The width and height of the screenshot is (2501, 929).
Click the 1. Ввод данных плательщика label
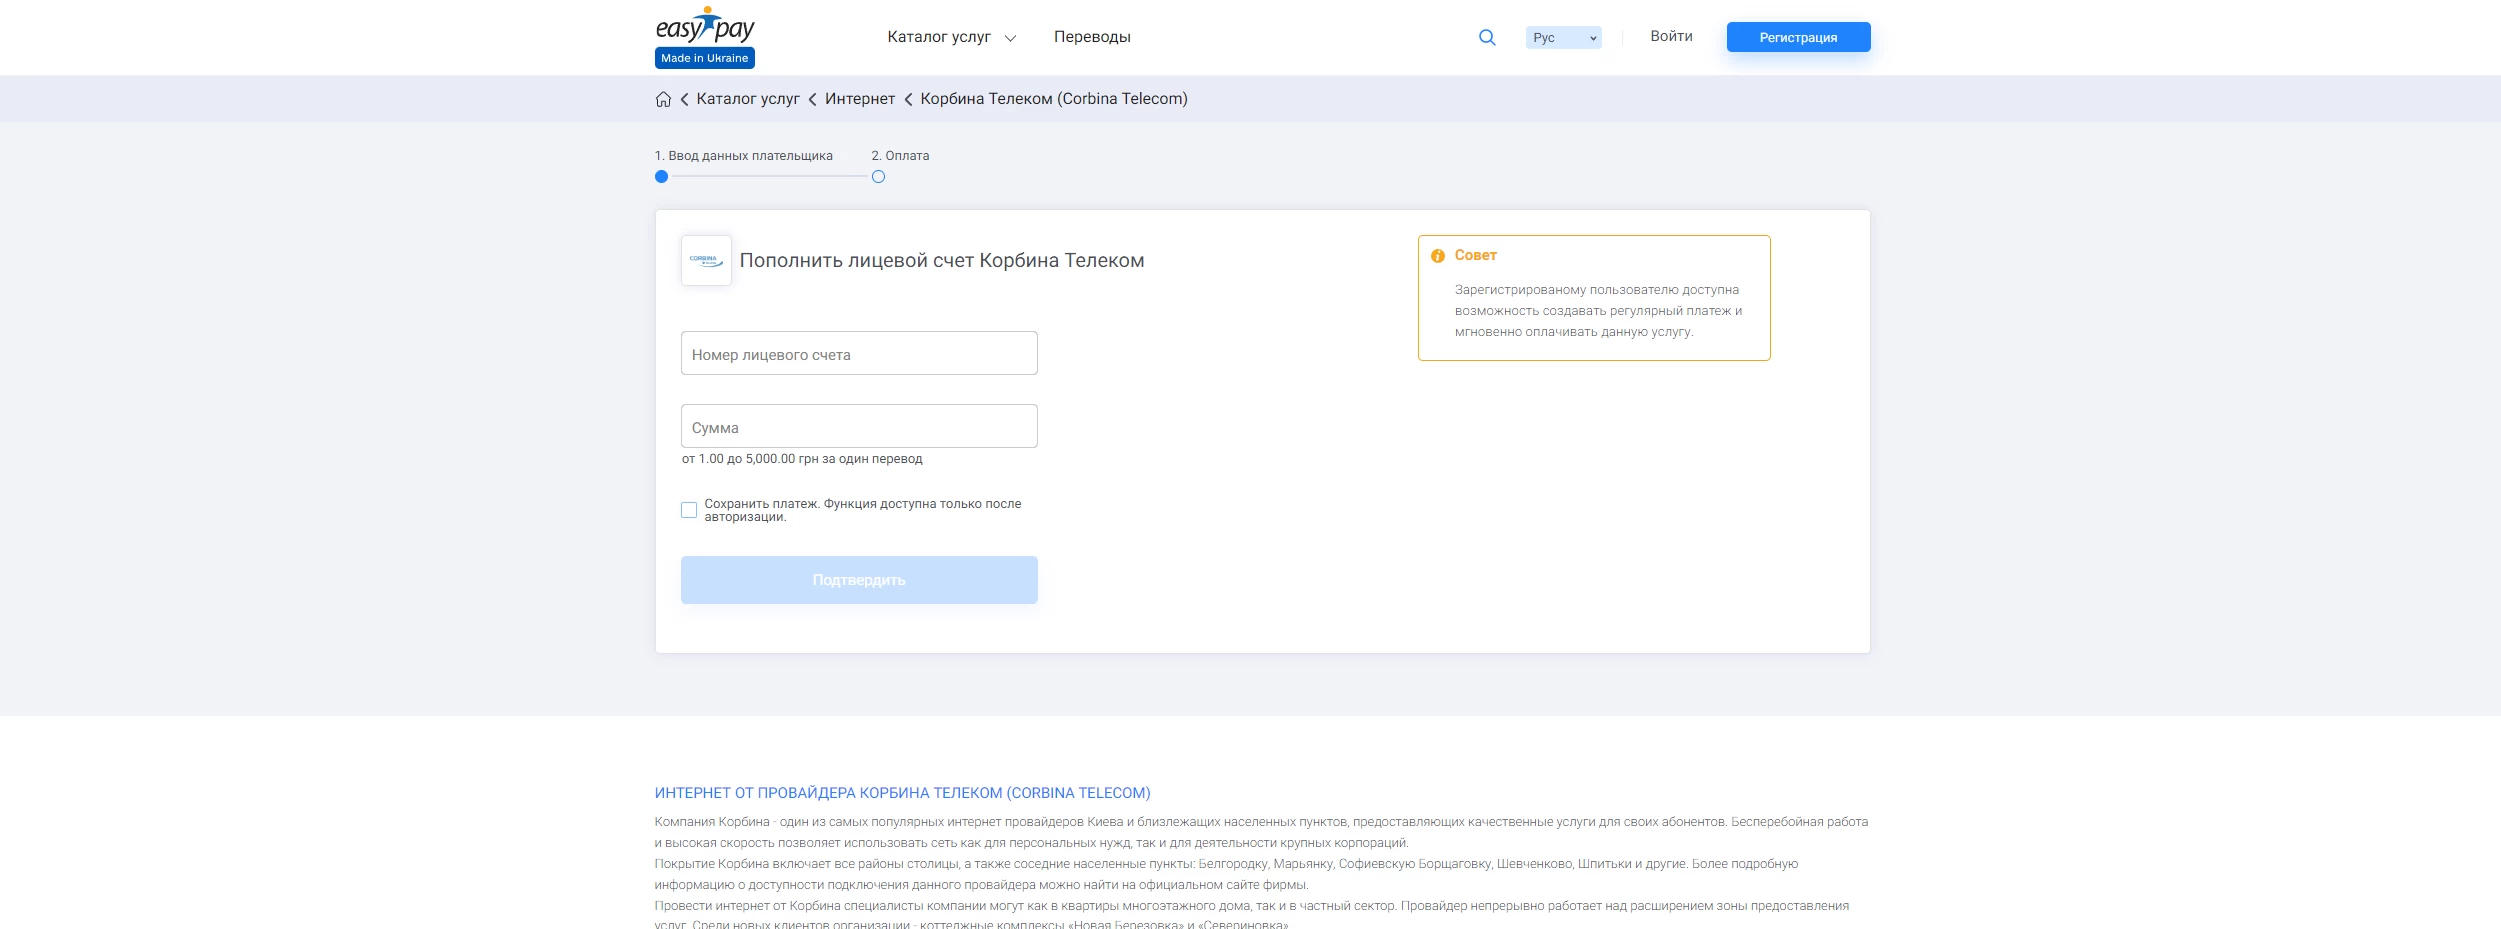pyautogui.click(x=743, y=156)
